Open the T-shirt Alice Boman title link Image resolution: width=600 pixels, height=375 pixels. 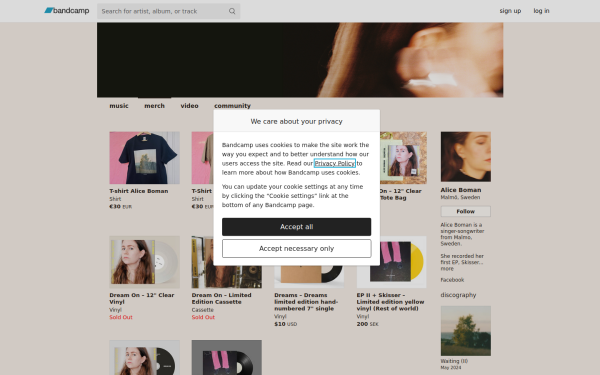tap(139, 191)
